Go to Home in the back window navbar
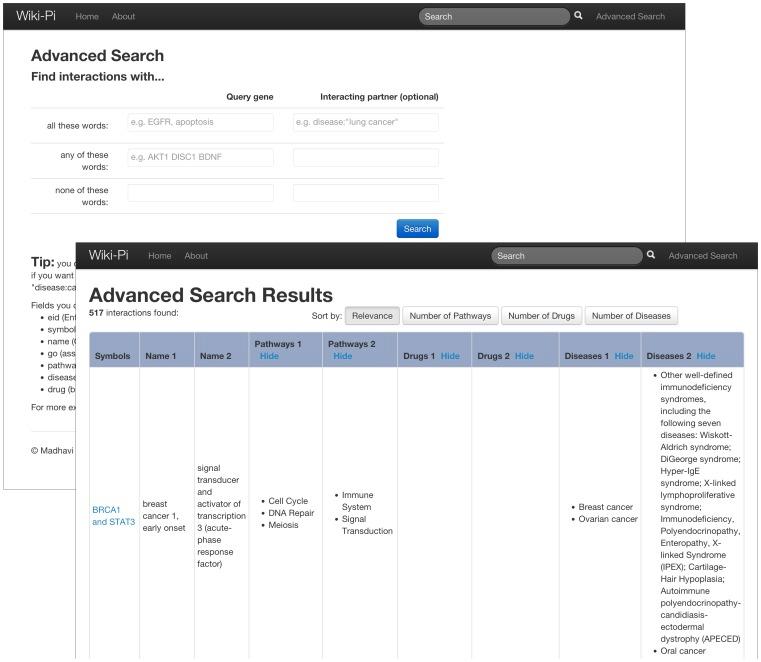 click(87, 17)
